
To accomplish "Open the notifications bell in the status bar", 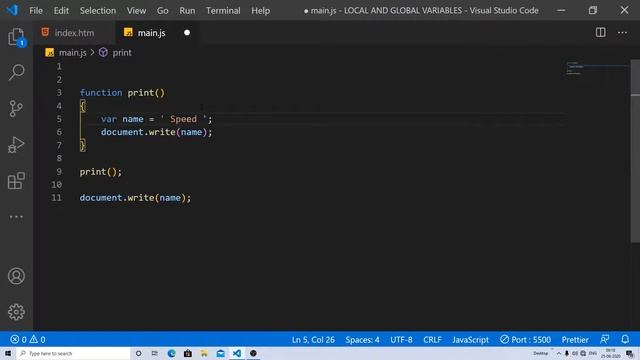I will pyautogui.click(x=625, y=339).
